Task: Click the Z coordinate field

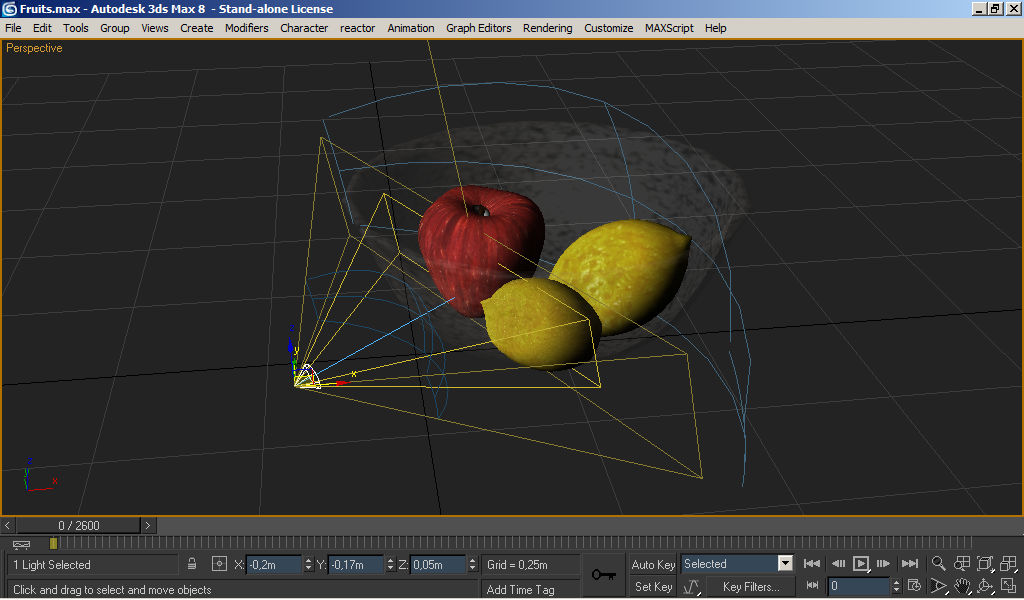Action: point(438,565)
